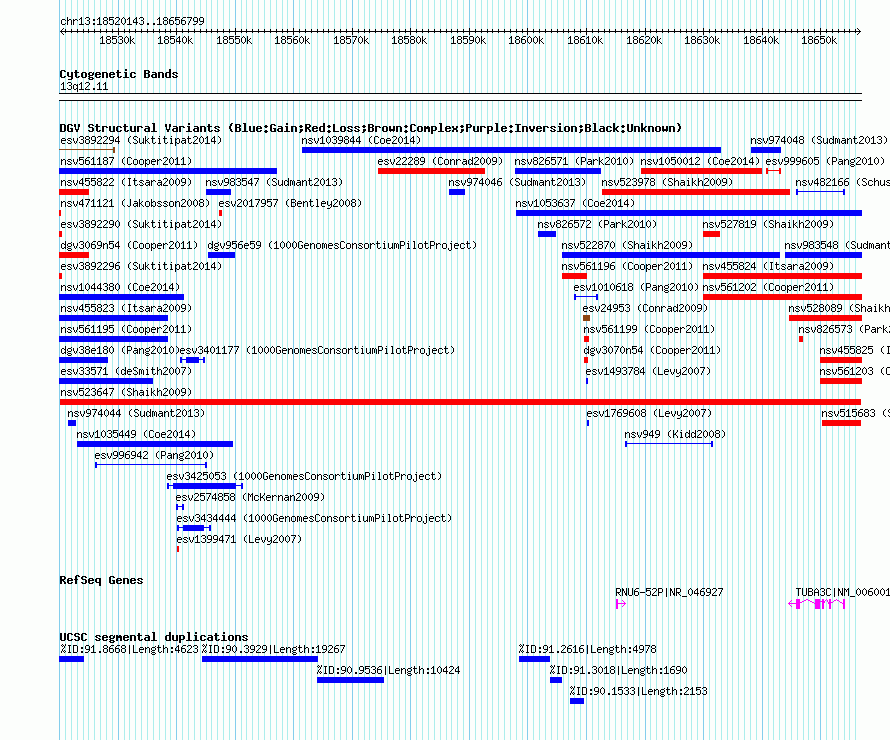This screenshot has height=740, width=890.
Task: Open variant label nsv974044 (Sudmant2013)
Action: point(136,413)
